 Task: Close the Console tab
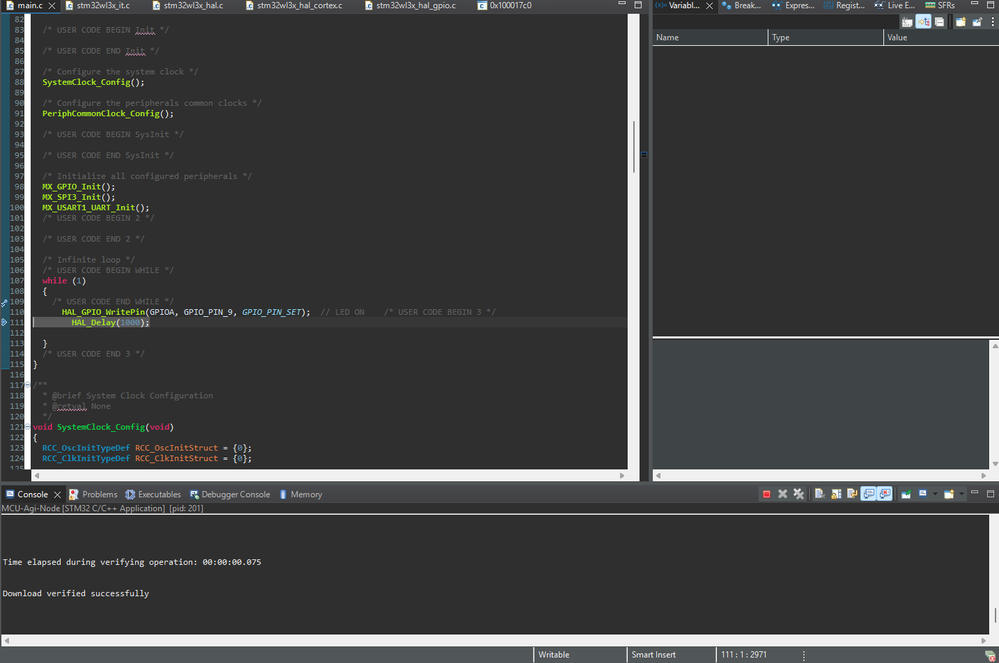pos(57,494)
